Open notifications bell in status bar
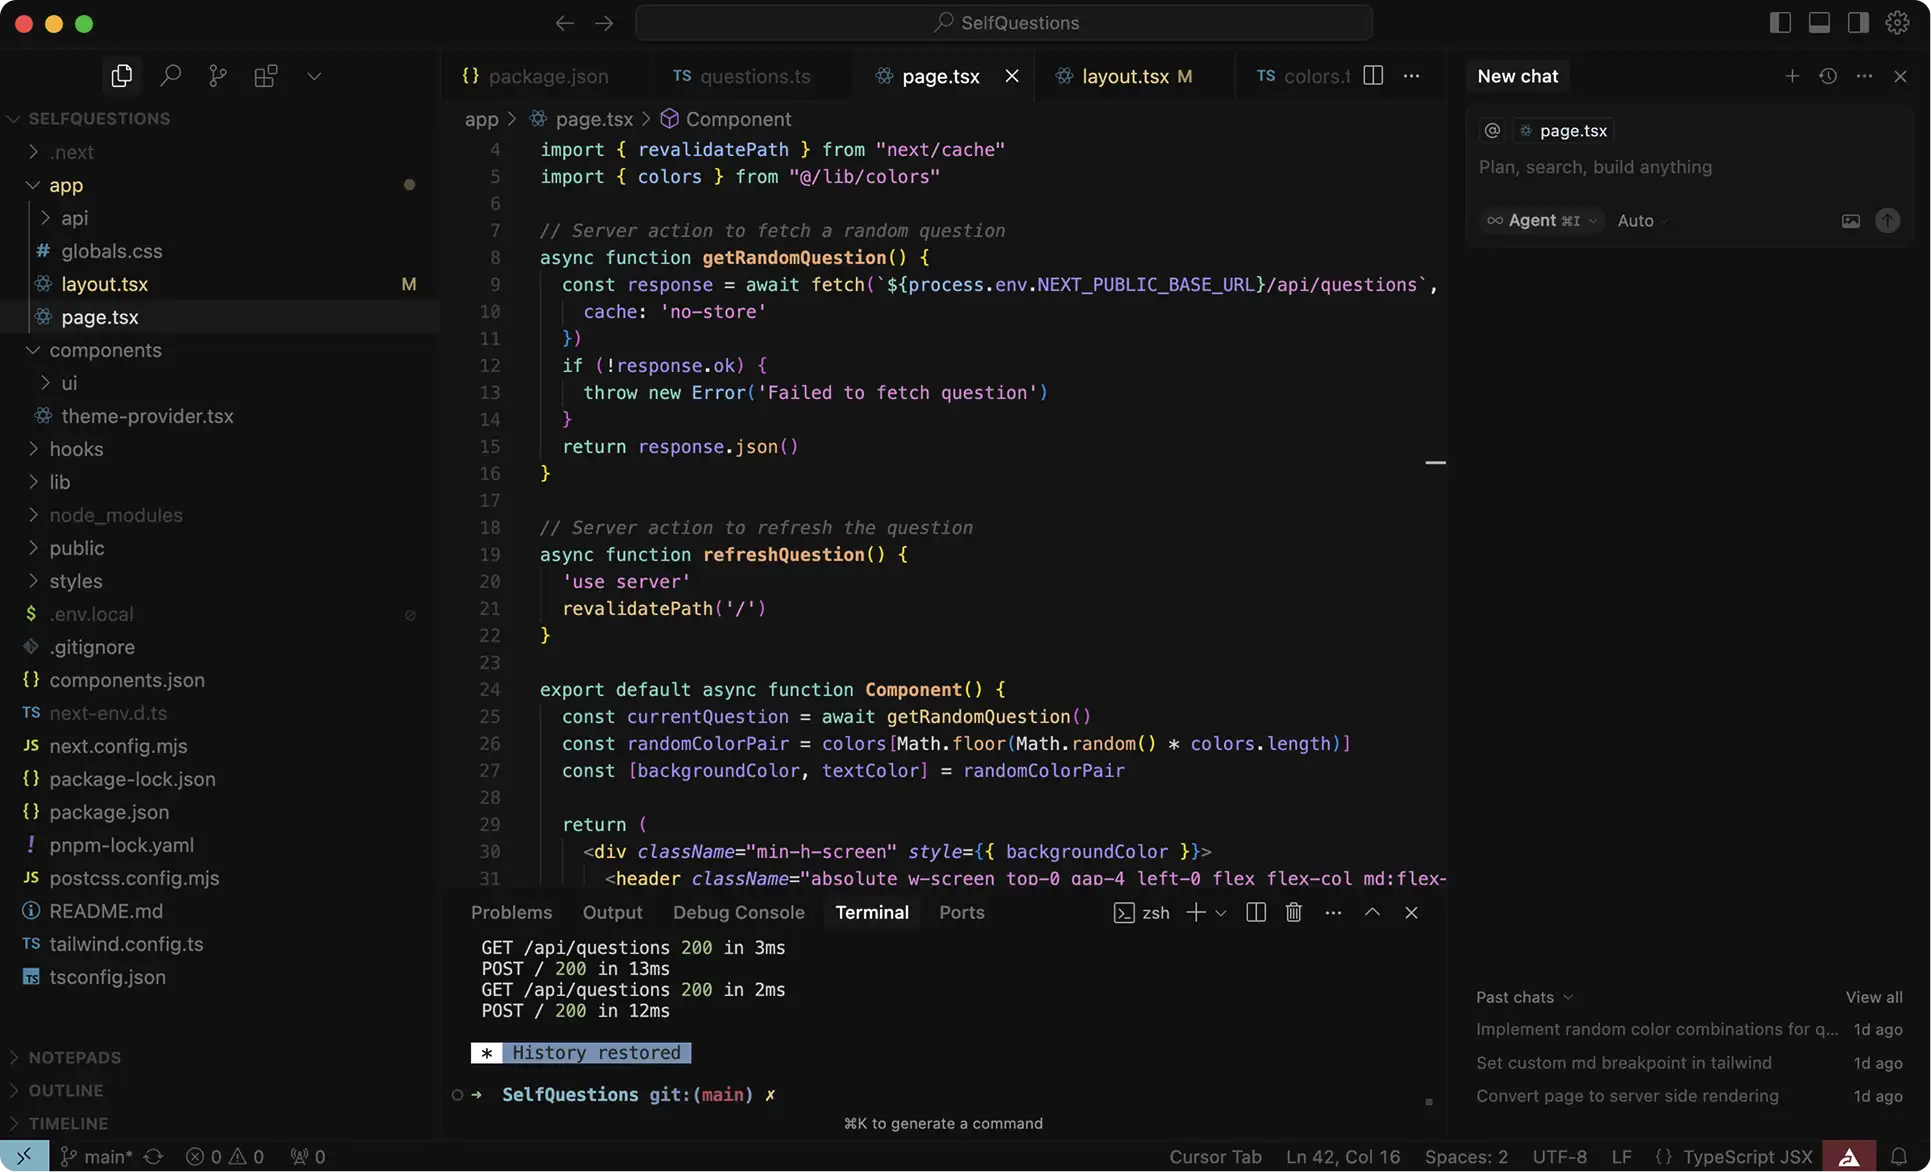 [1898, 1157]
